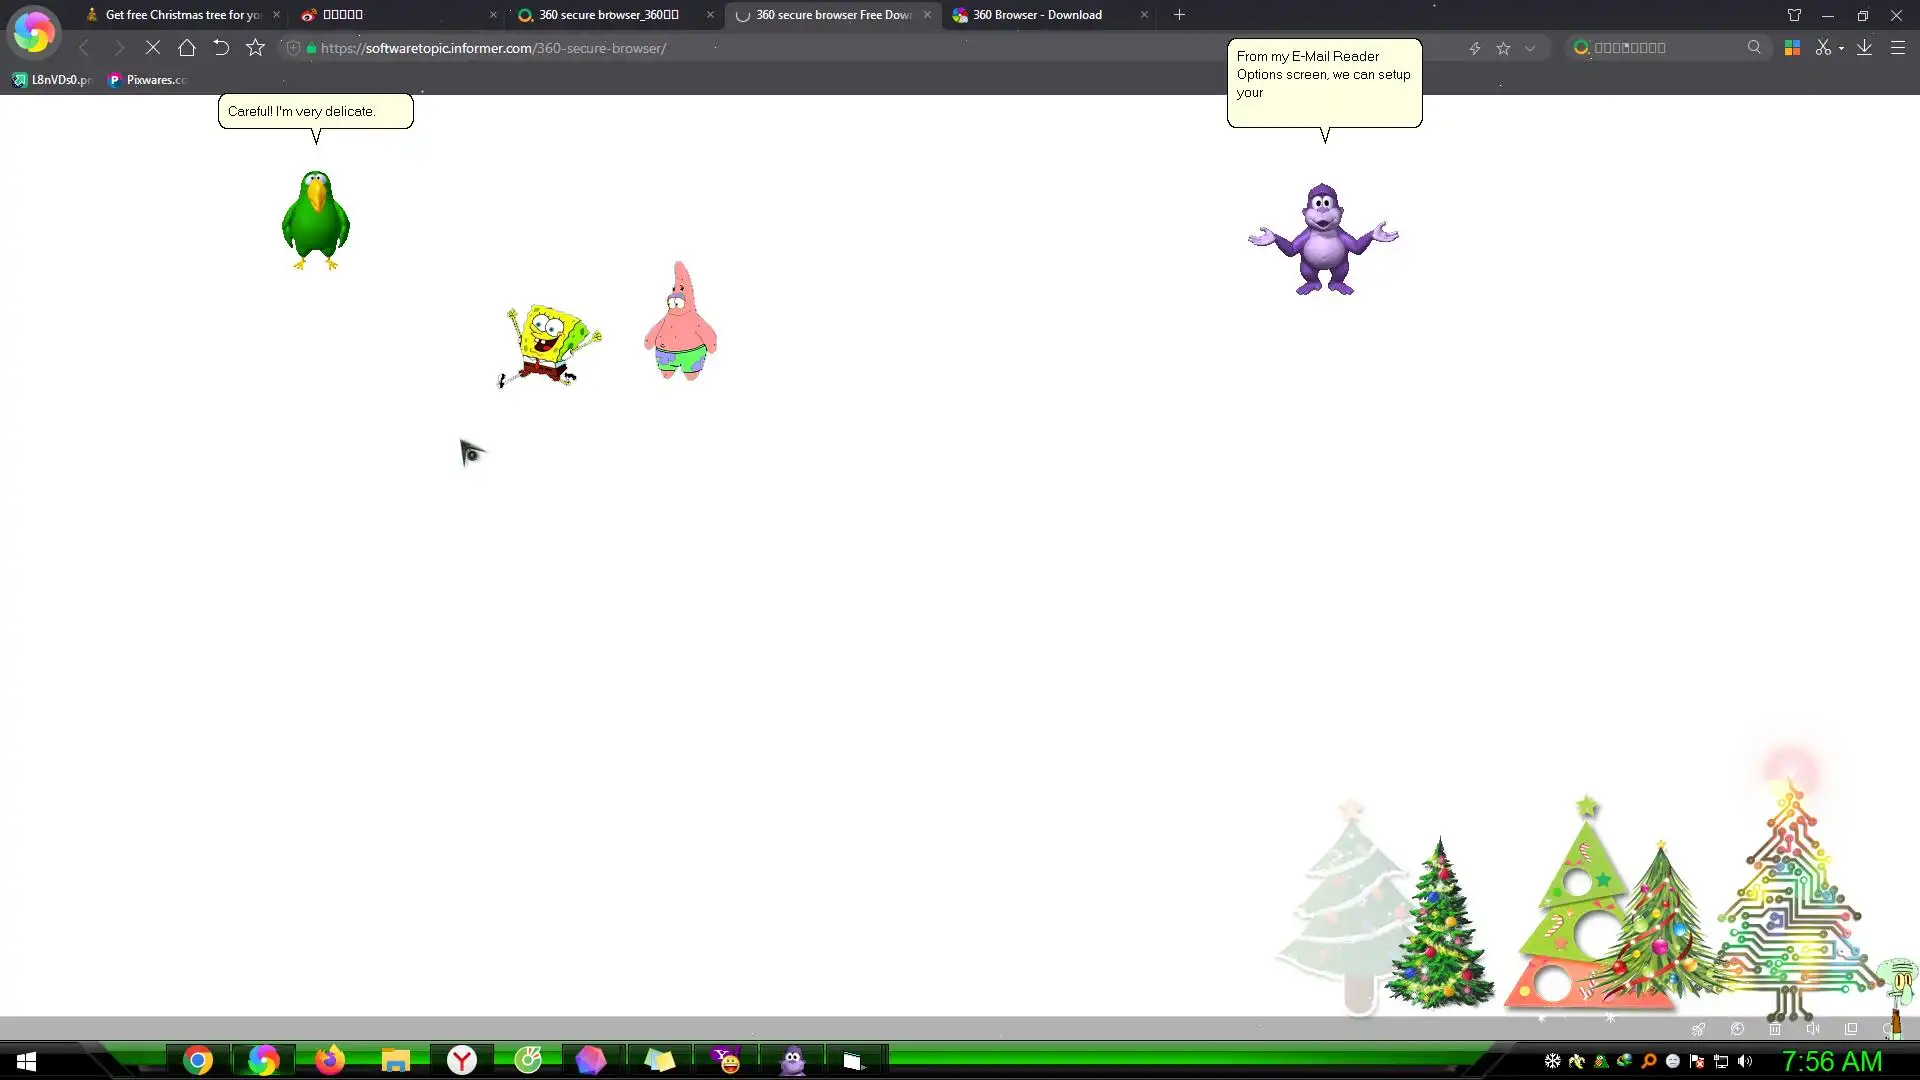Viewport: 1920px width, 1080px height.
Task: Open the hamburger main menu
Action: pyautogui.click(x=1897, y=48)
